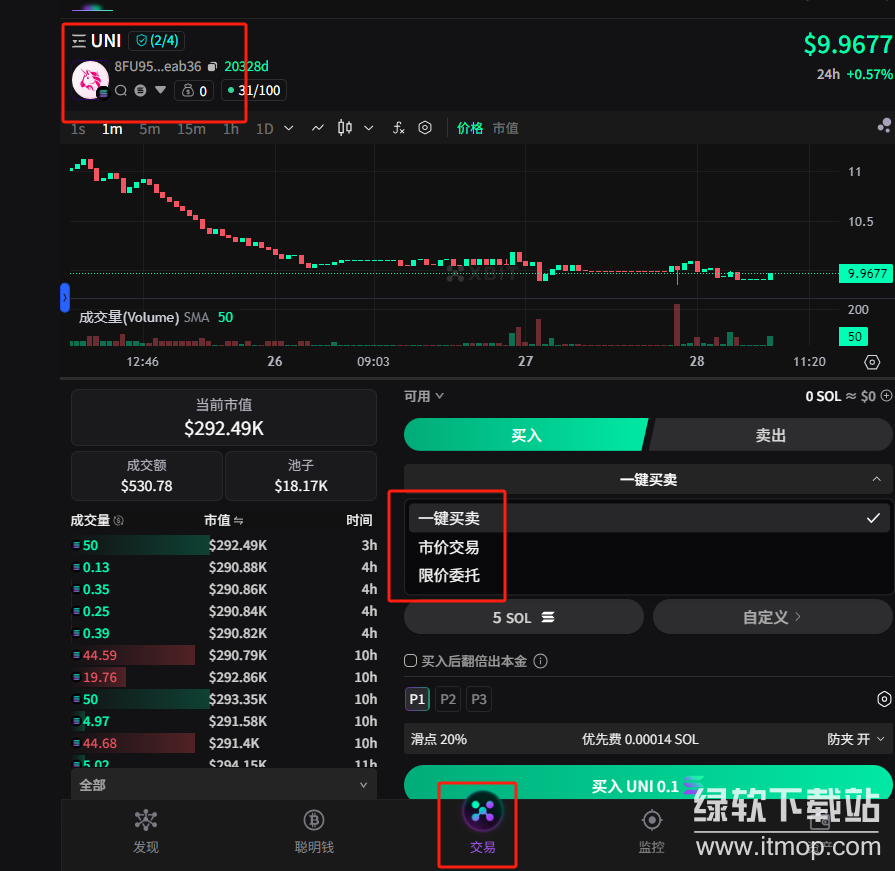Viewport: 895px width, 871px height.
Task: Click the 5 SOL amount button
Action: point(523,617)
